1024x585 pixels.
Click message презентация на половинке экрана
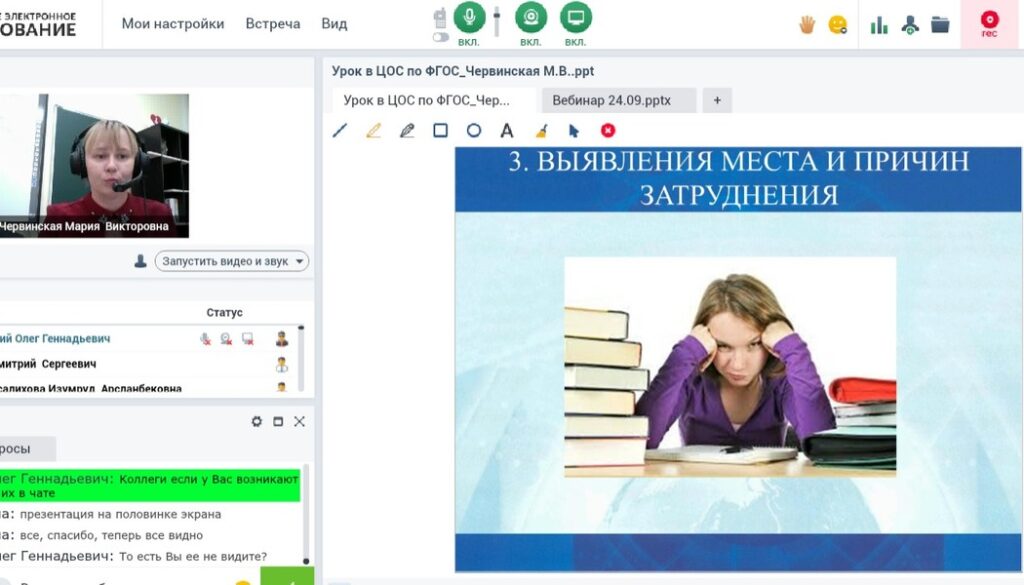pyautogui.click(x=120, y=514)
